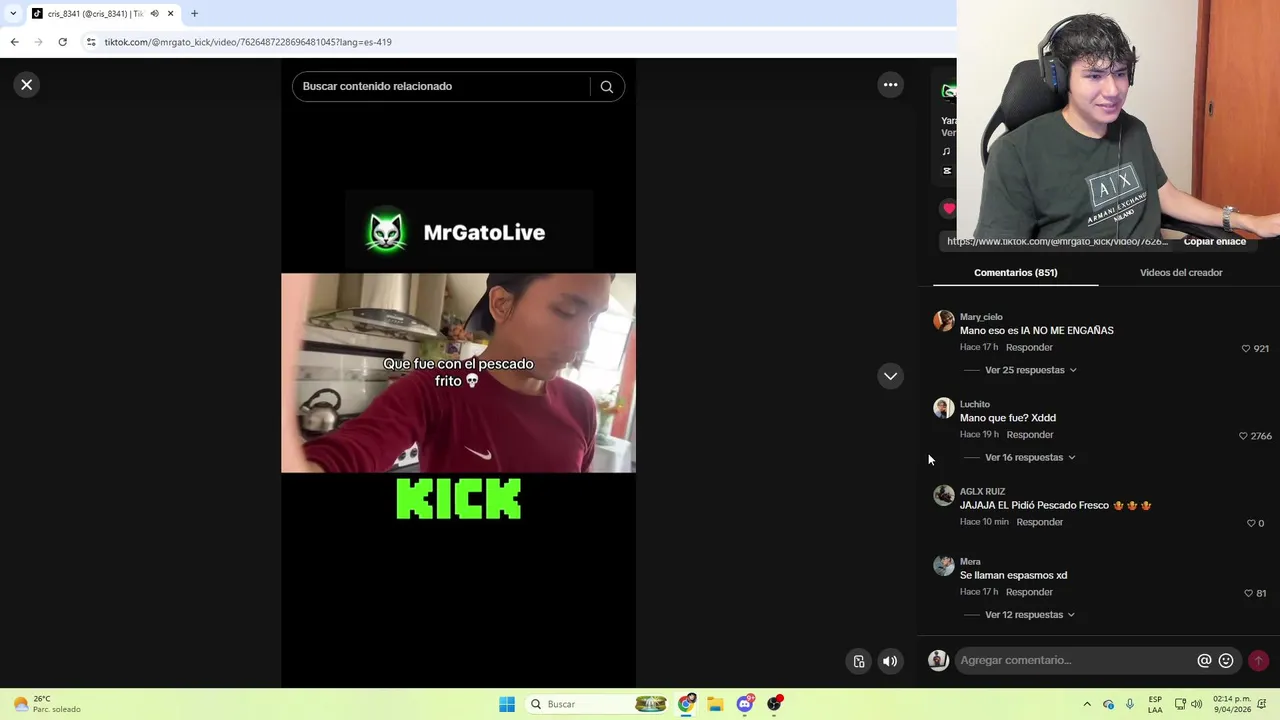The width and height of the screenshot is (1280, 720).
Task: Expand Ver 12 respuestas
Action: tap(1030, 615)
